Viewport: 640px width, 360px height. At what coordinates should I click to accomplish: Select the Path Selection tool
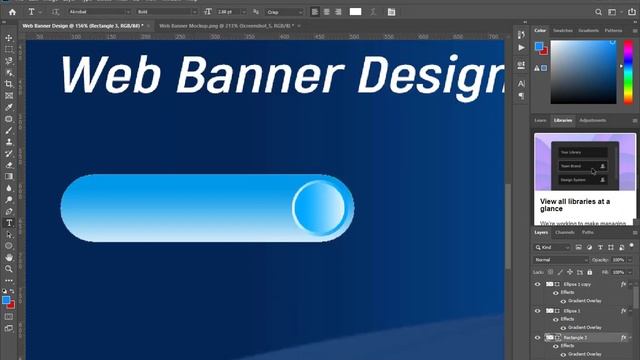click(x=9, y=235)
